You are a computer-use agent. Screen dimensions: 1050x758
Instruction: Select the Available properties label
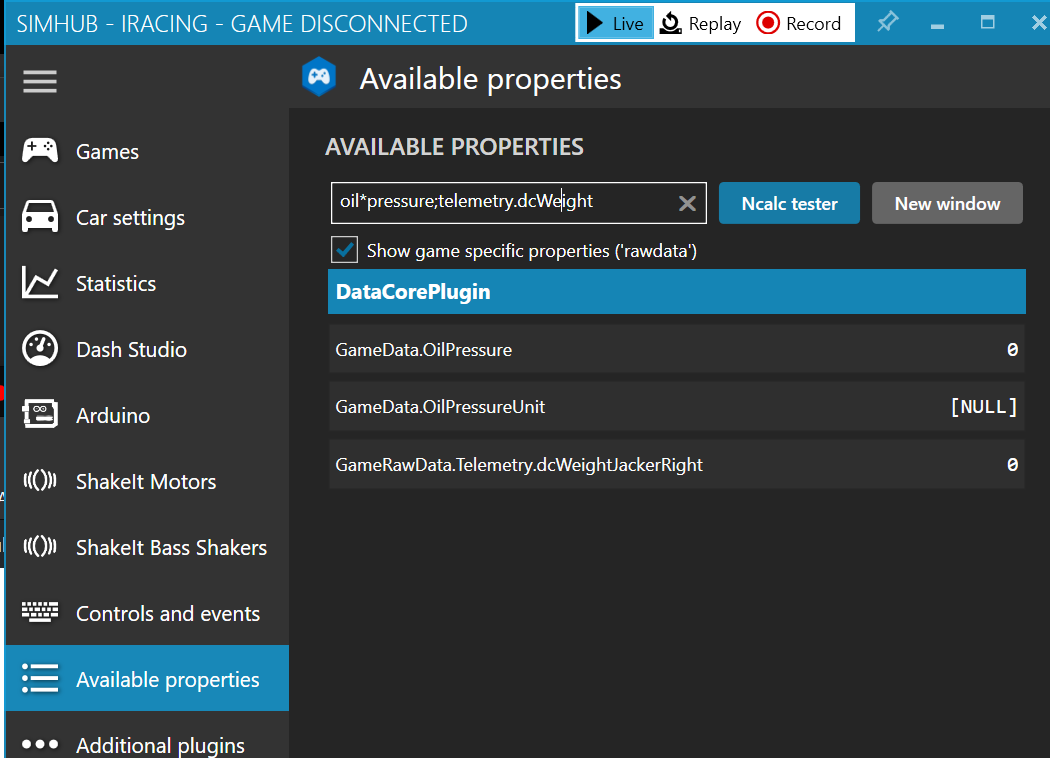(167, 680)
